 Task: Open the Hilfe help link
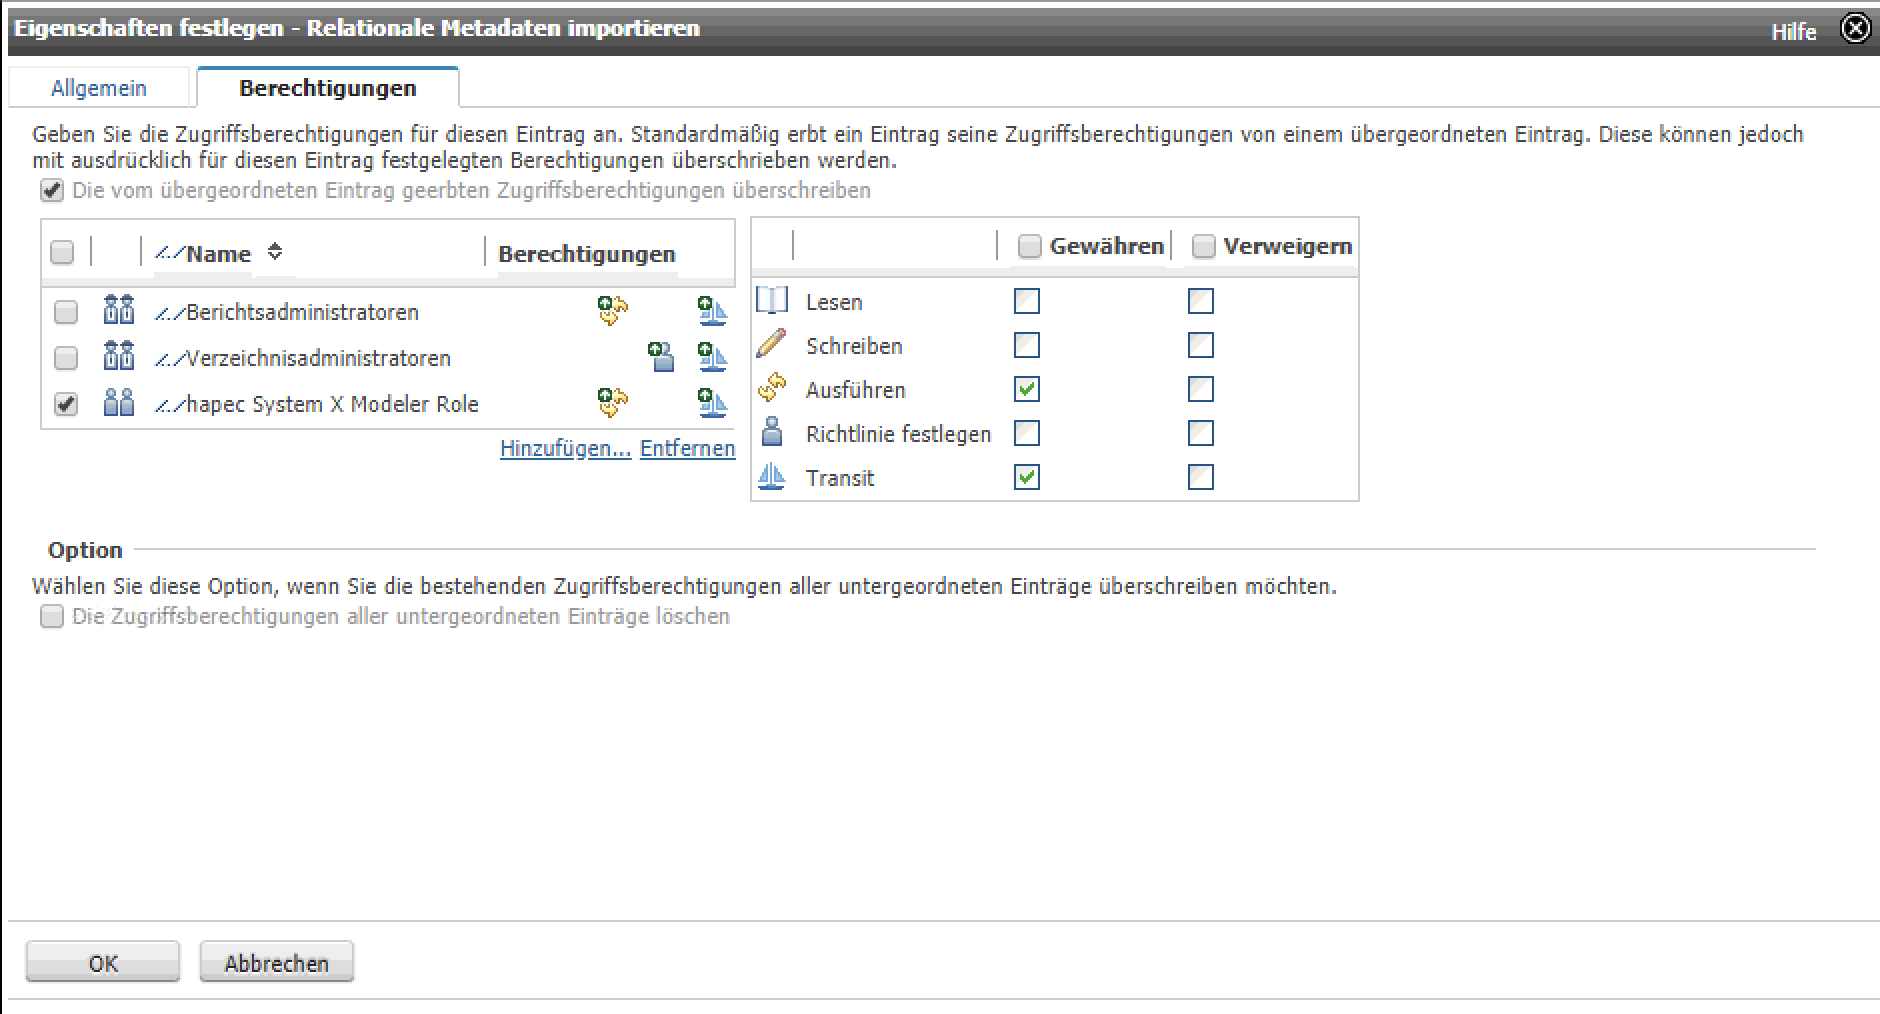point(1793,32)
